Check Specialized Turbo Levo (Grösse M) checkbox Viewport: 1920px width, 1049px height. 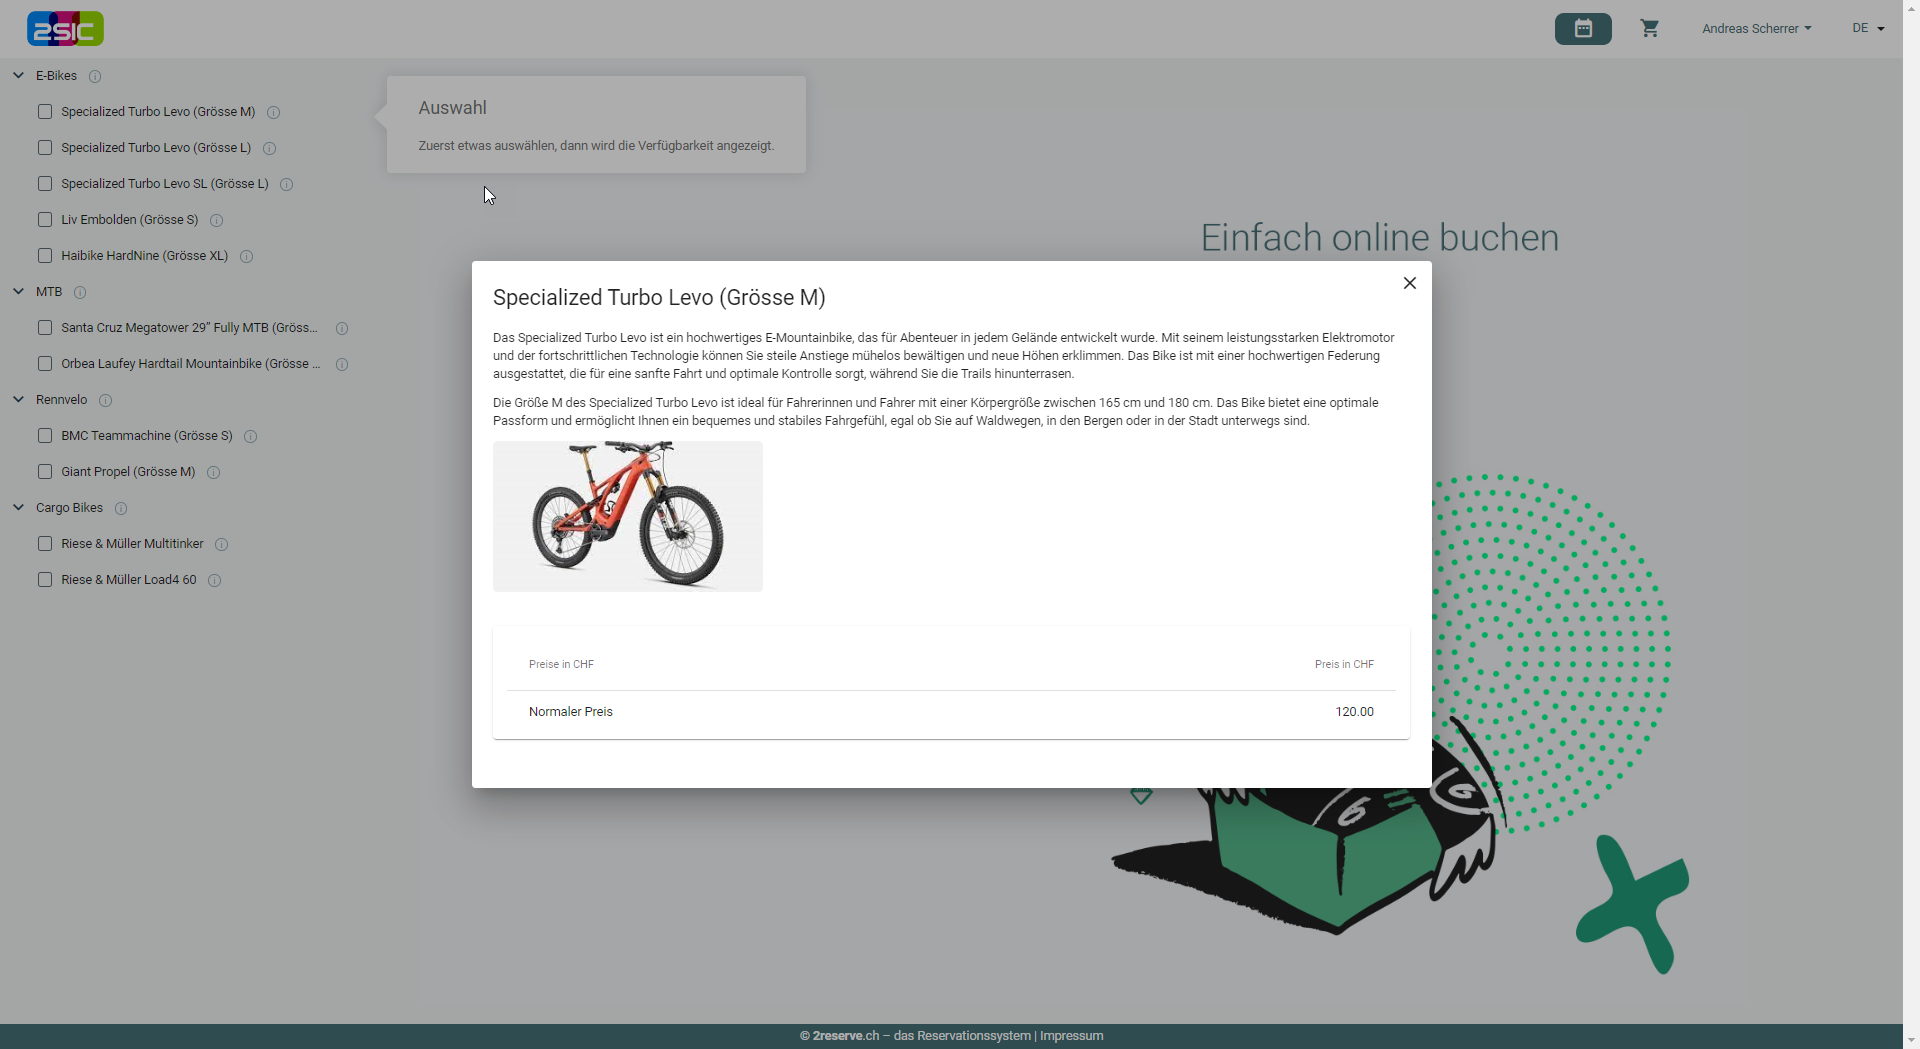(45, 112)
